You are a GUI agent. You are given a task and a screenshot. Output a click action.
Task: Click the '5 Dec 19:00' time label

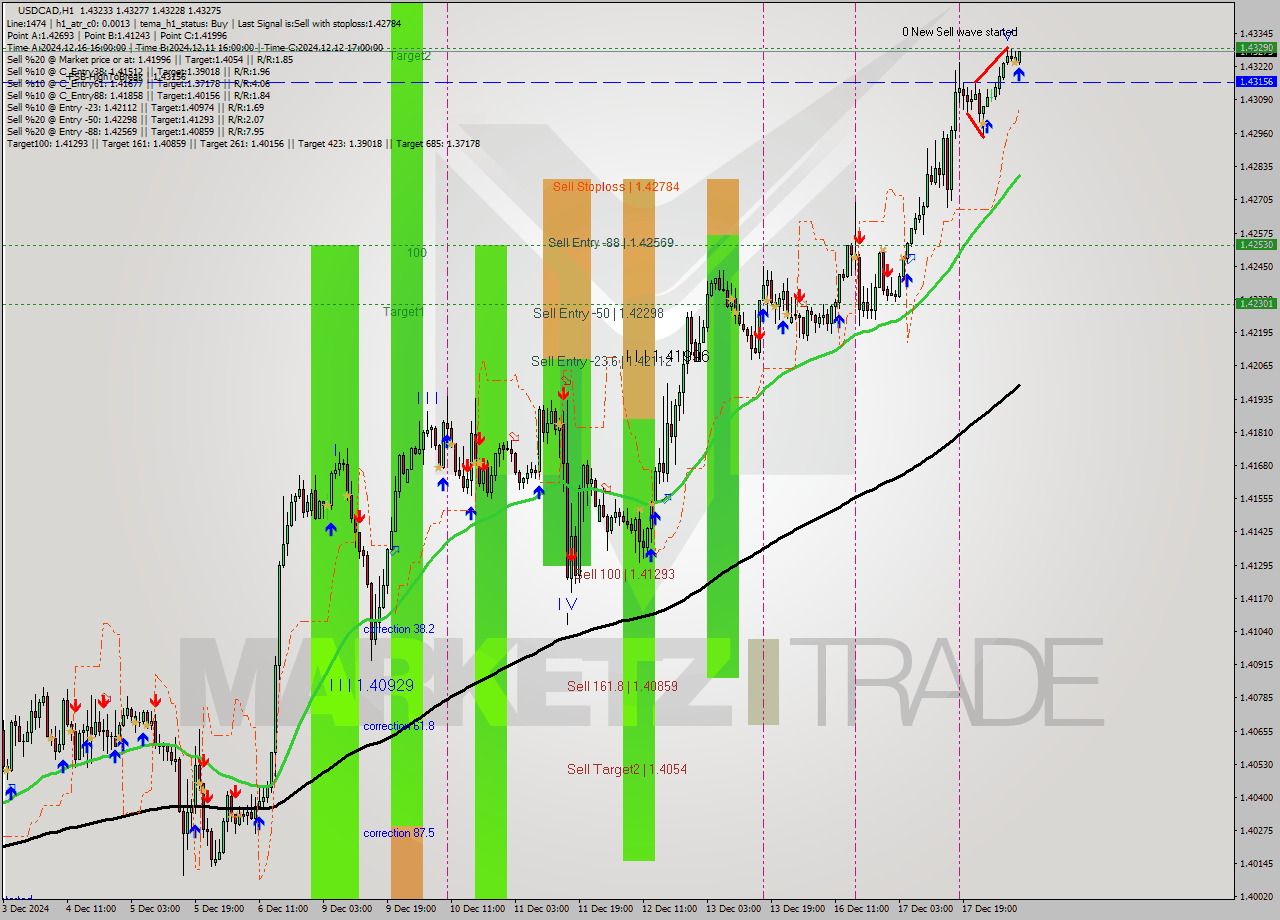click(x=219, y=909)
